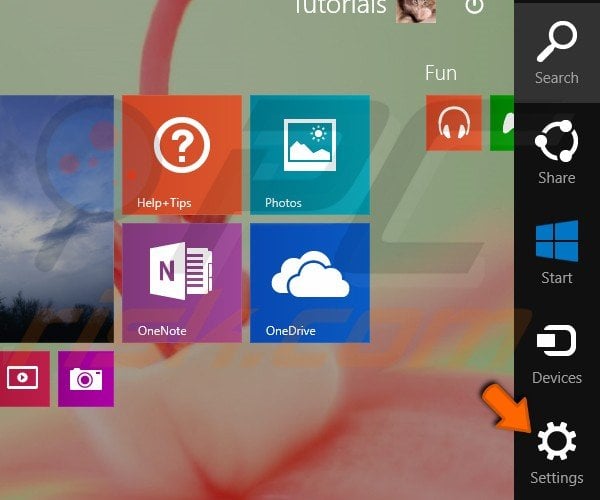Open the Search charm
This screenshot has height=500, width=600.
click(x=557, y=53)
